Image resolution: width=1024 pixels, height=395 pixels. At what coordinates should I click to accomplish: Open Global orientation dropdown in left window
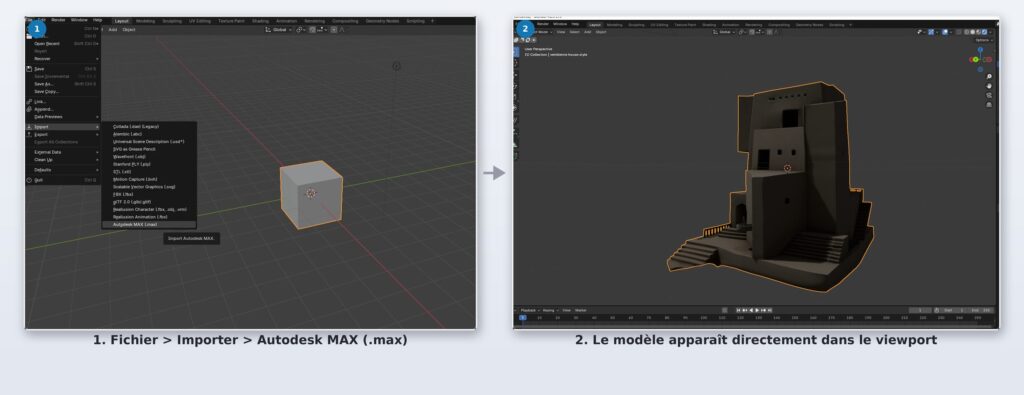[279, 29]
